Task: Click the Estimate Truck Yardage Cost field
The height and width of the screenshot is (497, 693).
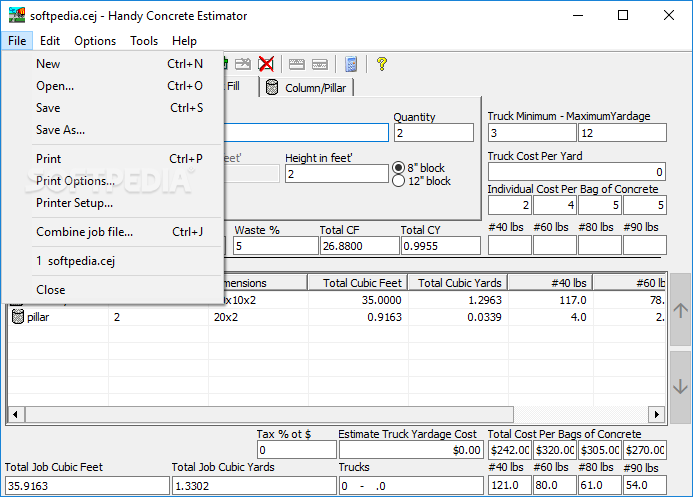Action: pos(411,450)
